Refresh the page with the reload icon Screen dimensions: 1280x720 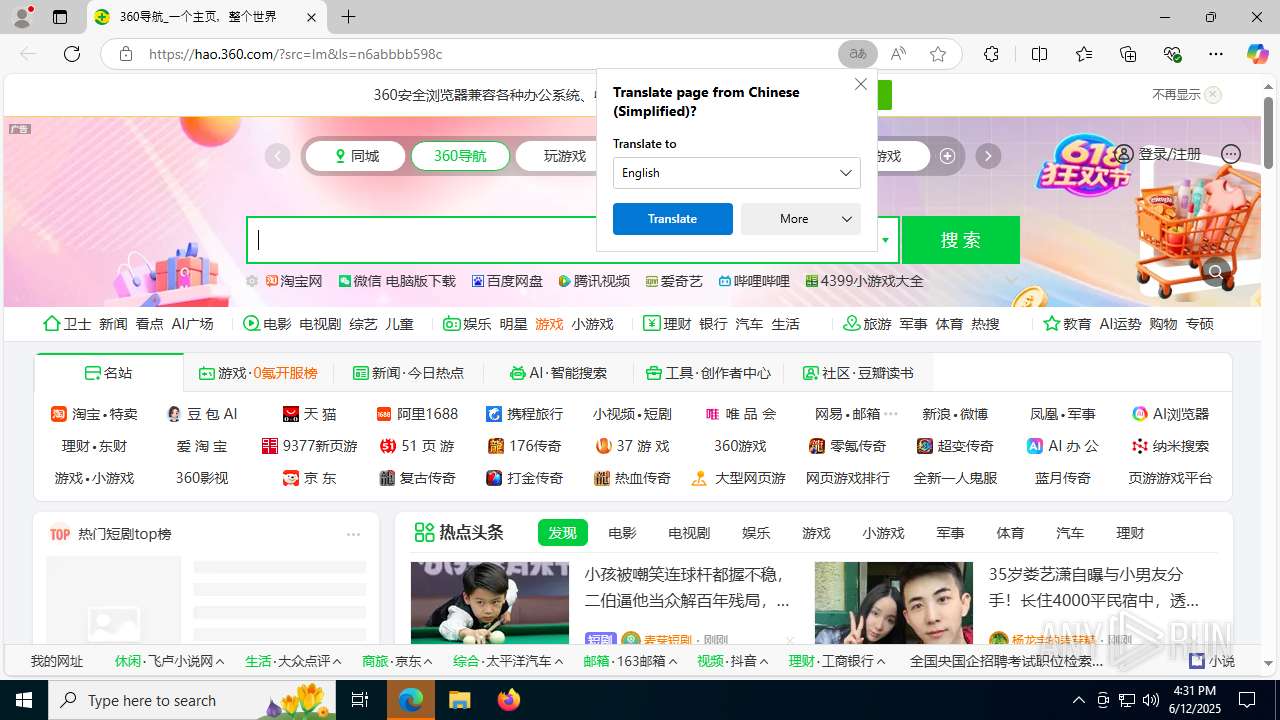[x=72, y=54]
